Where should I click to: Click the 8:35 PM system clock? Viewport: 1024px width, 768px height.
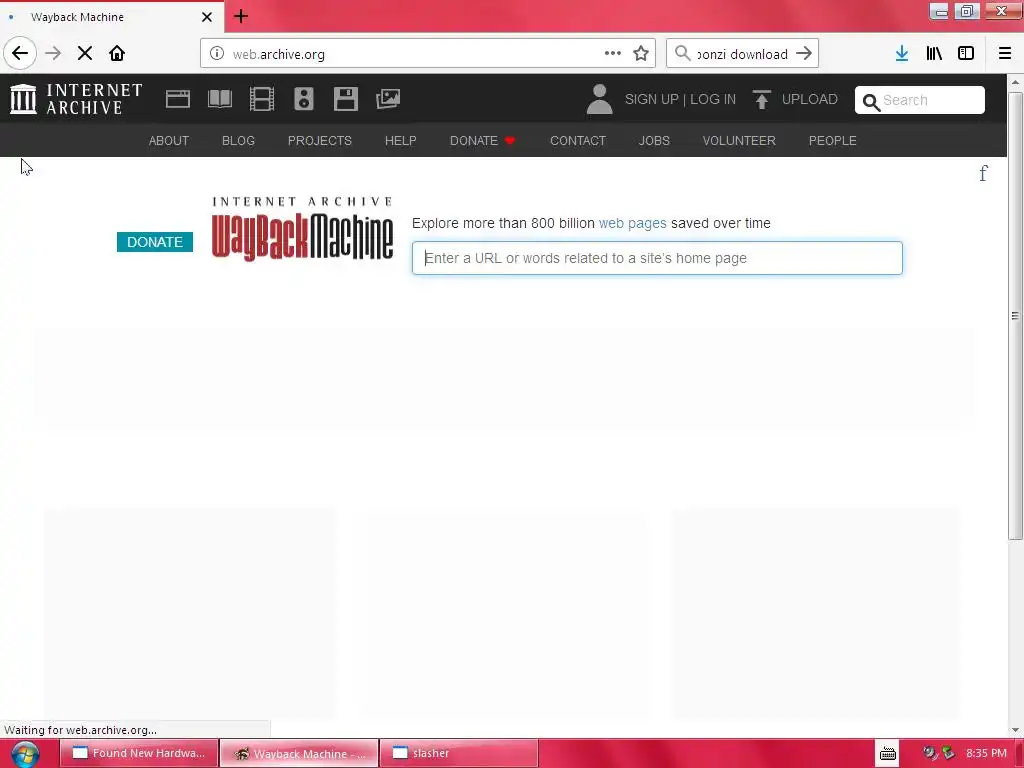coord(986,753)
